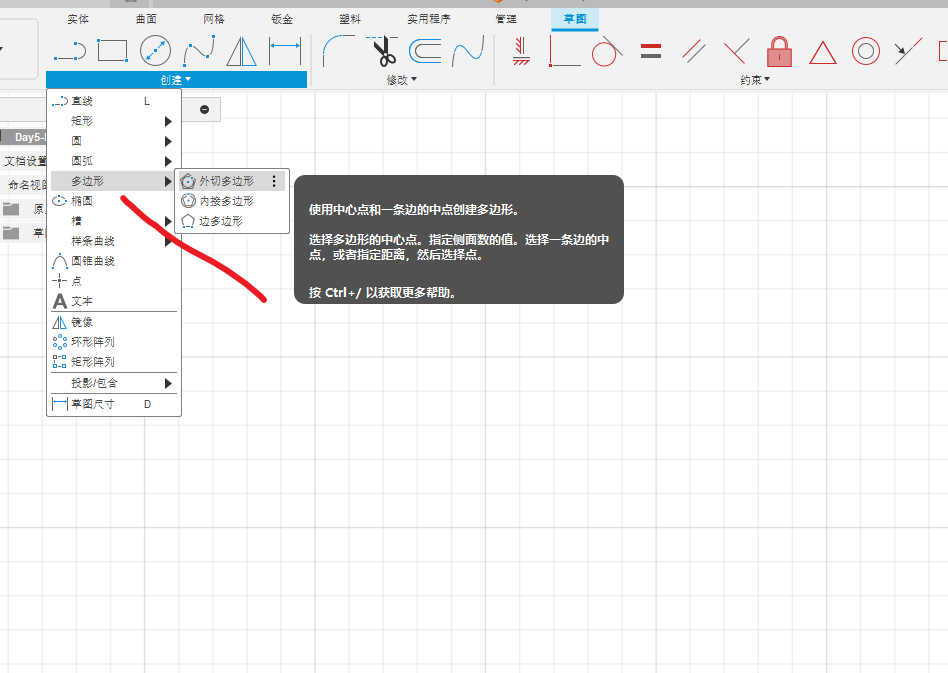The width and height of the screenshot is (948, 673).
Task: Select the Parallel constraint icon
Action: 694,51
